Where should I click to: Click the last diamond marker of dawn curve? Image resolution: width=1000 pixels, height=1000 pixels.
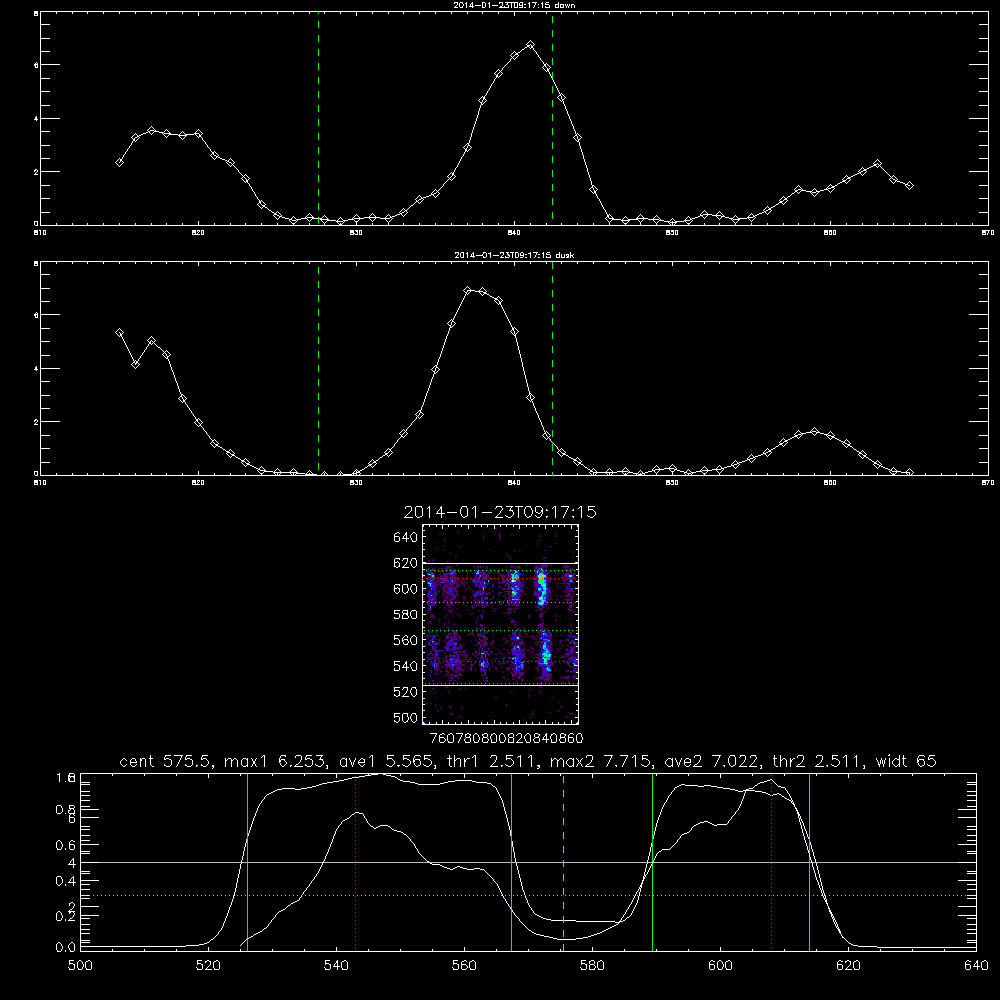coord(909,186)
